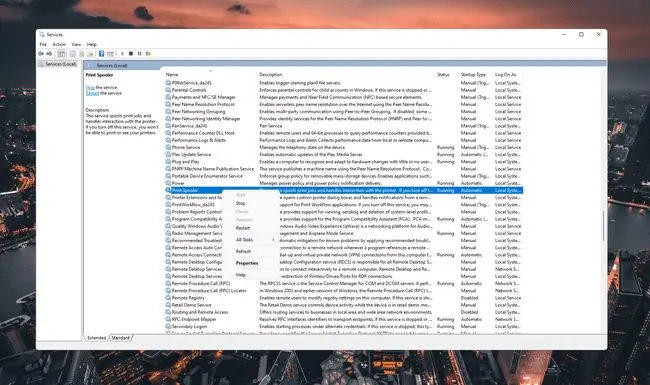Click the gear icon beside Retail Demo Service

click(x=168, y=305)
